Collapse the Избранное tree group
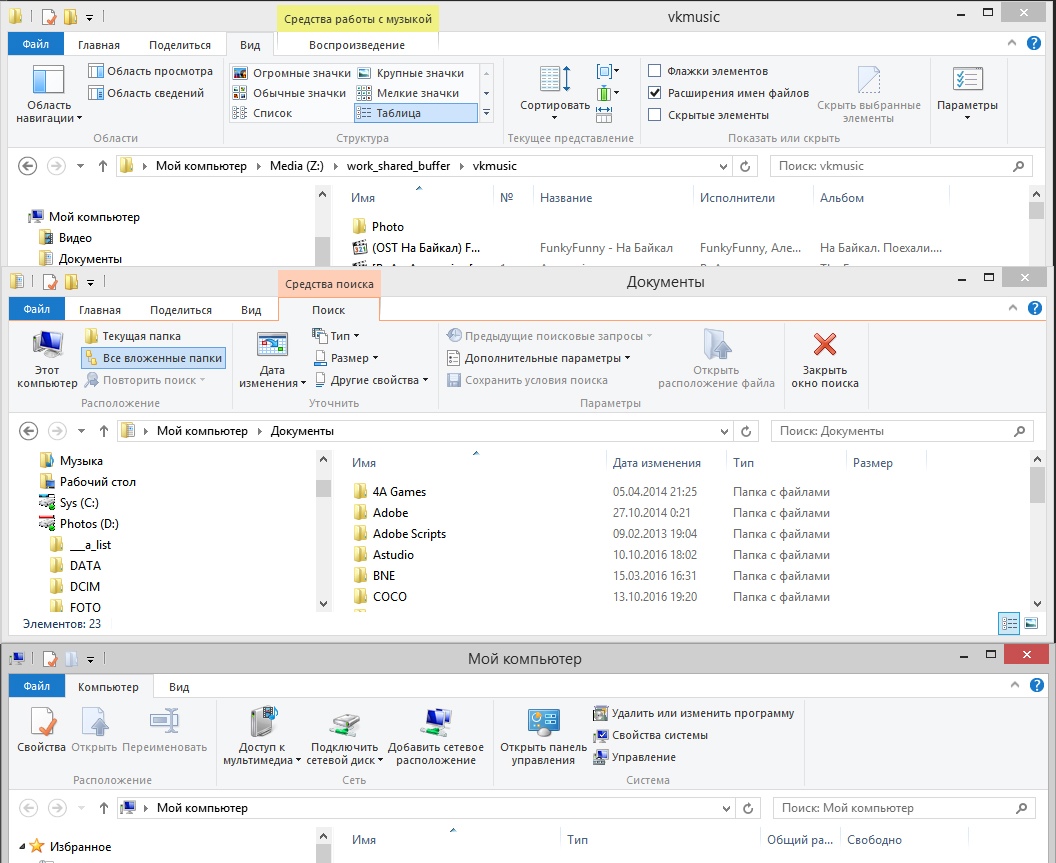The image size is (1056, 863). 22,847
